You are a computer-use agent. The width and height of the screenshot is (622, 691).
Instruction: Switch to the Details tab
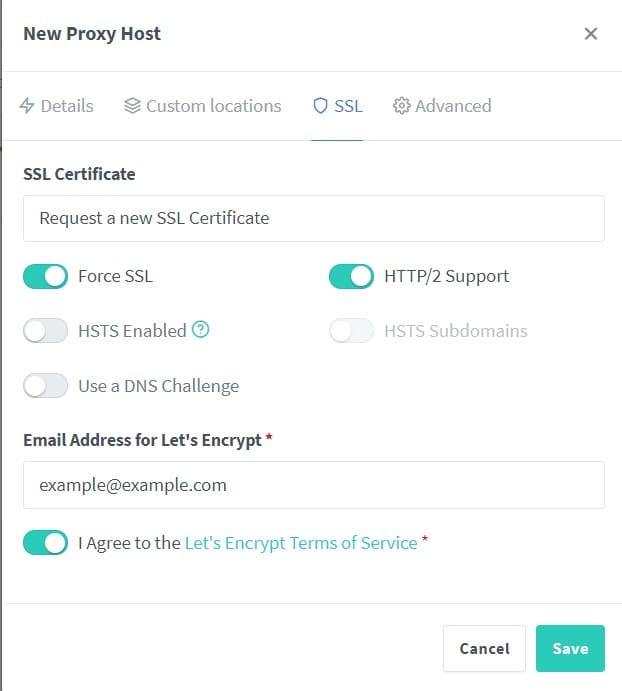[x=56, y=106]
